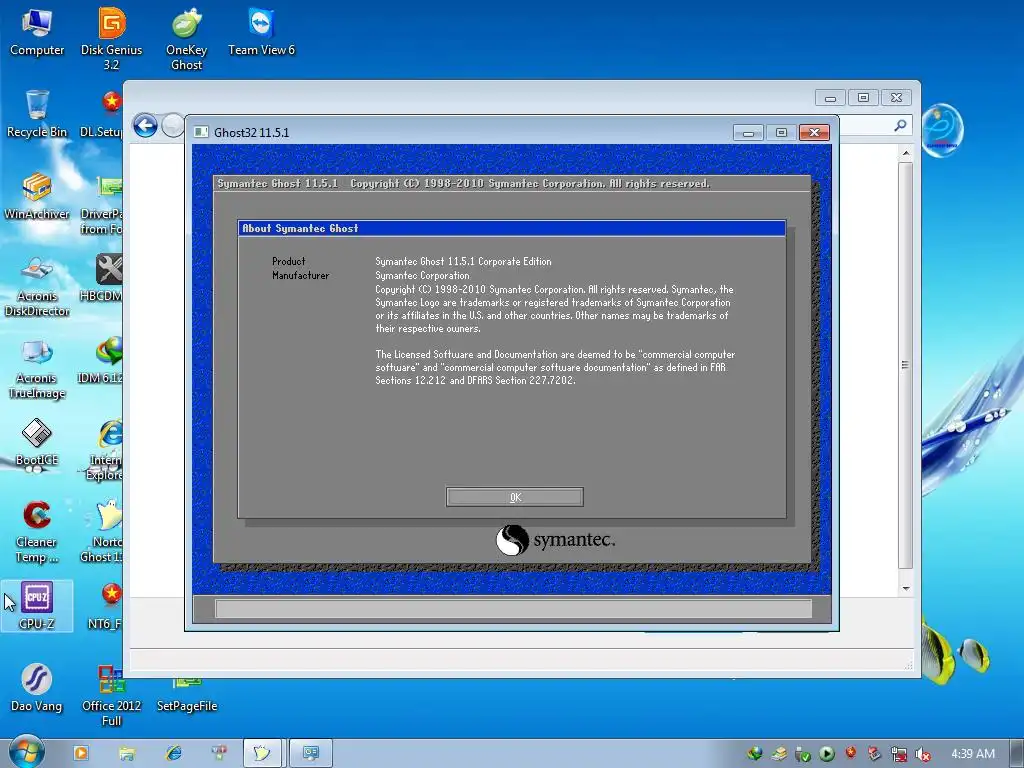Click the muted volume tray icon
The image size is (1024, 768).
(x=922, y=754)
